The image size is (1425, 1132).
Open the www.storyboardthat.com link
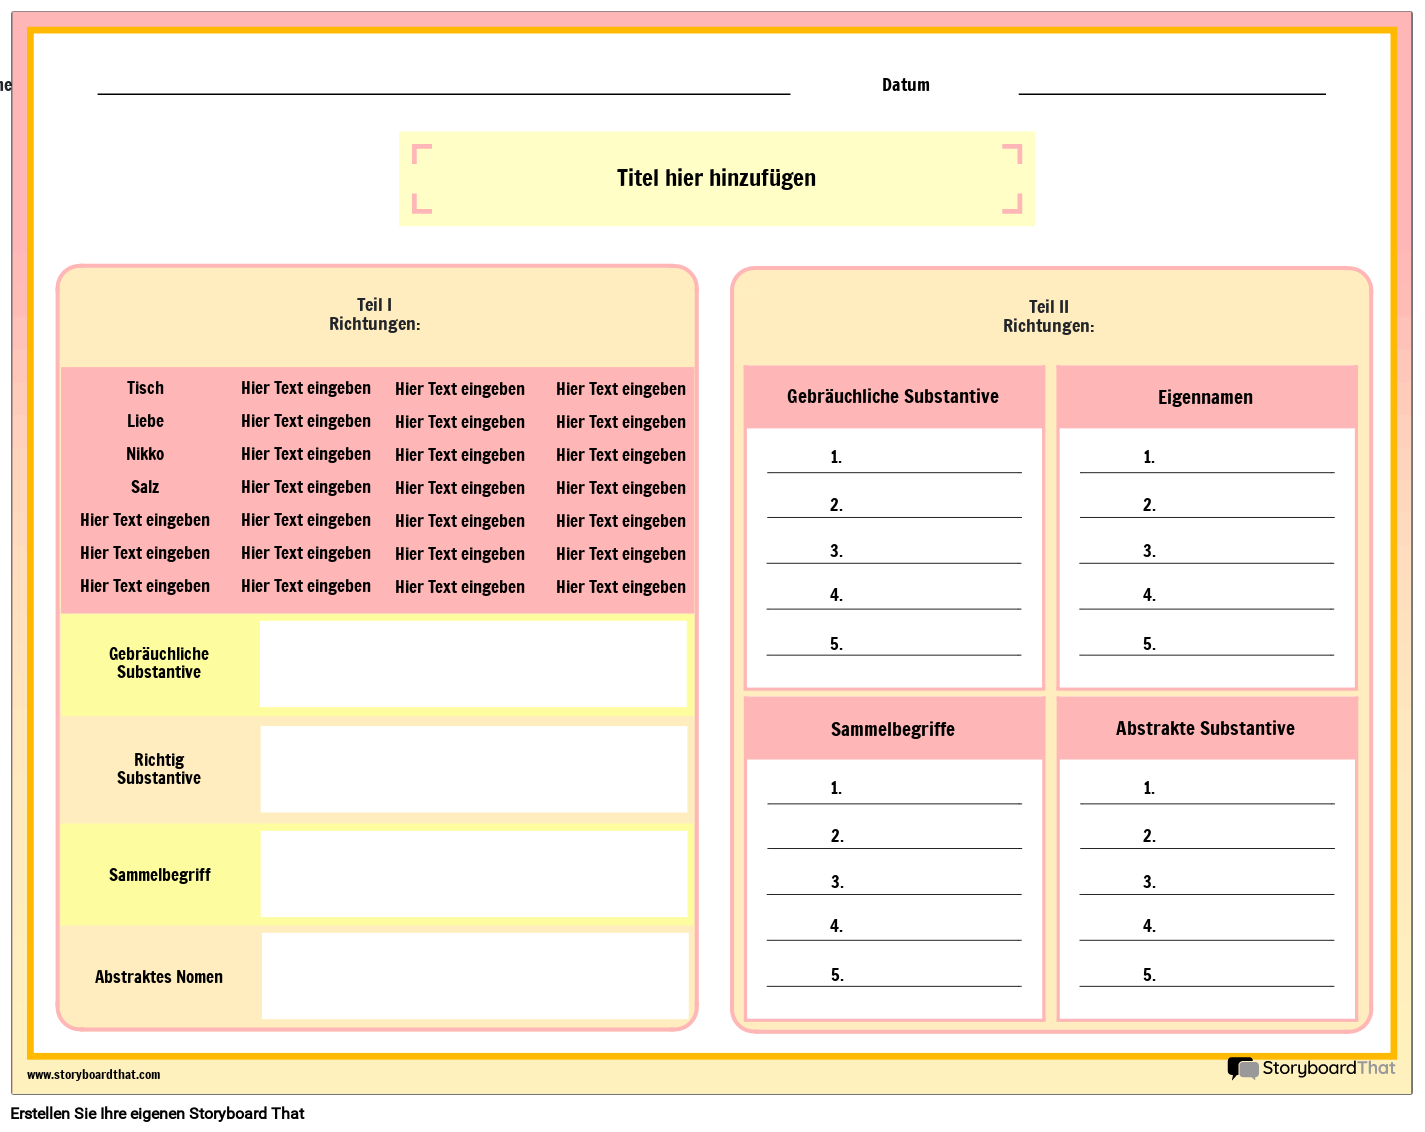(x=93, y=1075)
